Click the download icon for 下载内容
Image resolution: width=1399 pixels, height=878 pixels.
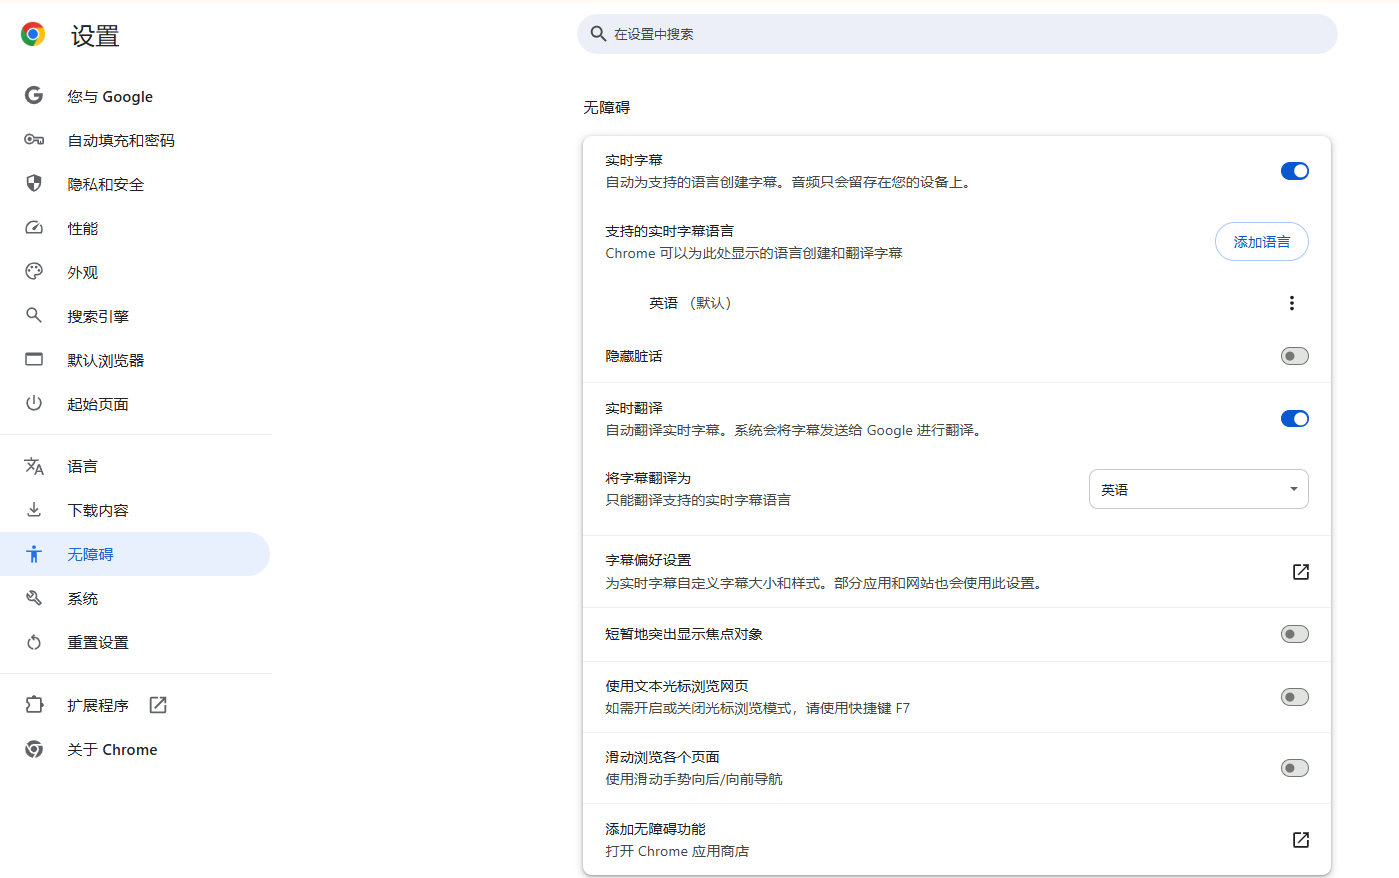tap(34, 510)
